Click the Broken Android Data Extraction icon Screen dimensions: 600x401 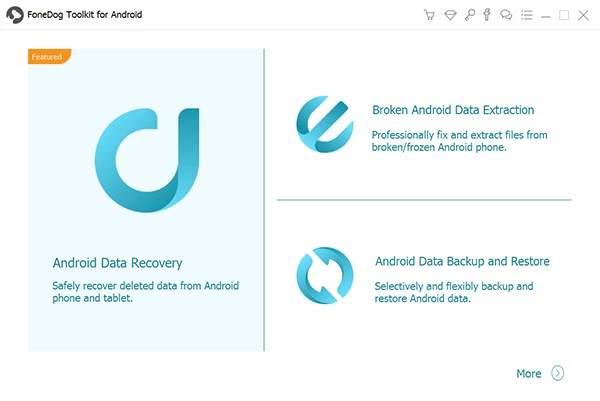(324, 124)
